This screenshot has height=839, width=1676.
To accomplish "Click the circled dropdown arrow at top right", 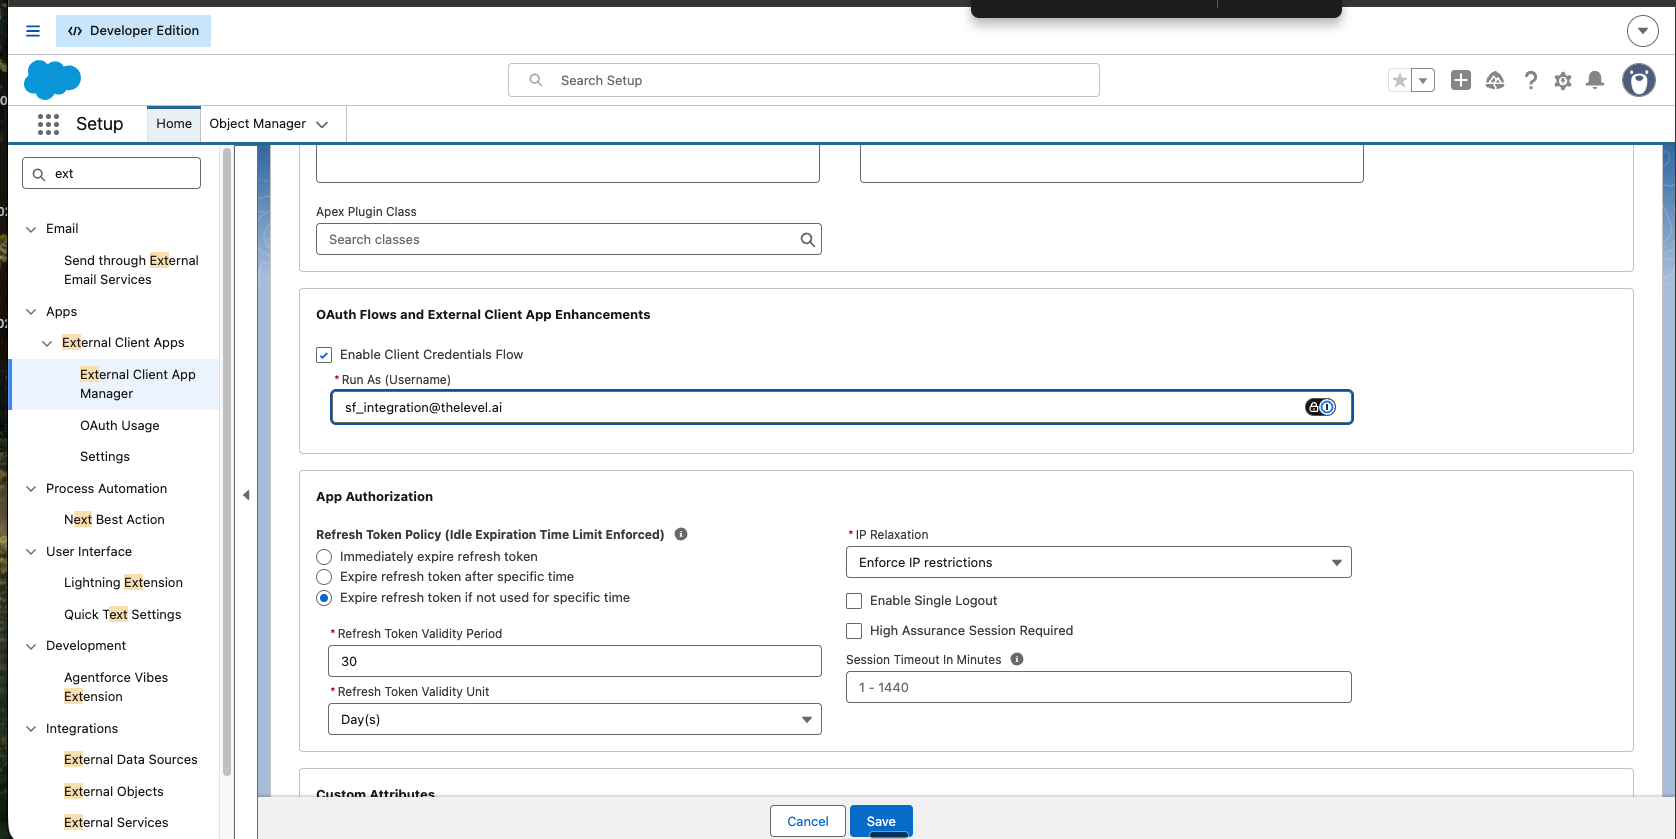I will click(1643, 31).
